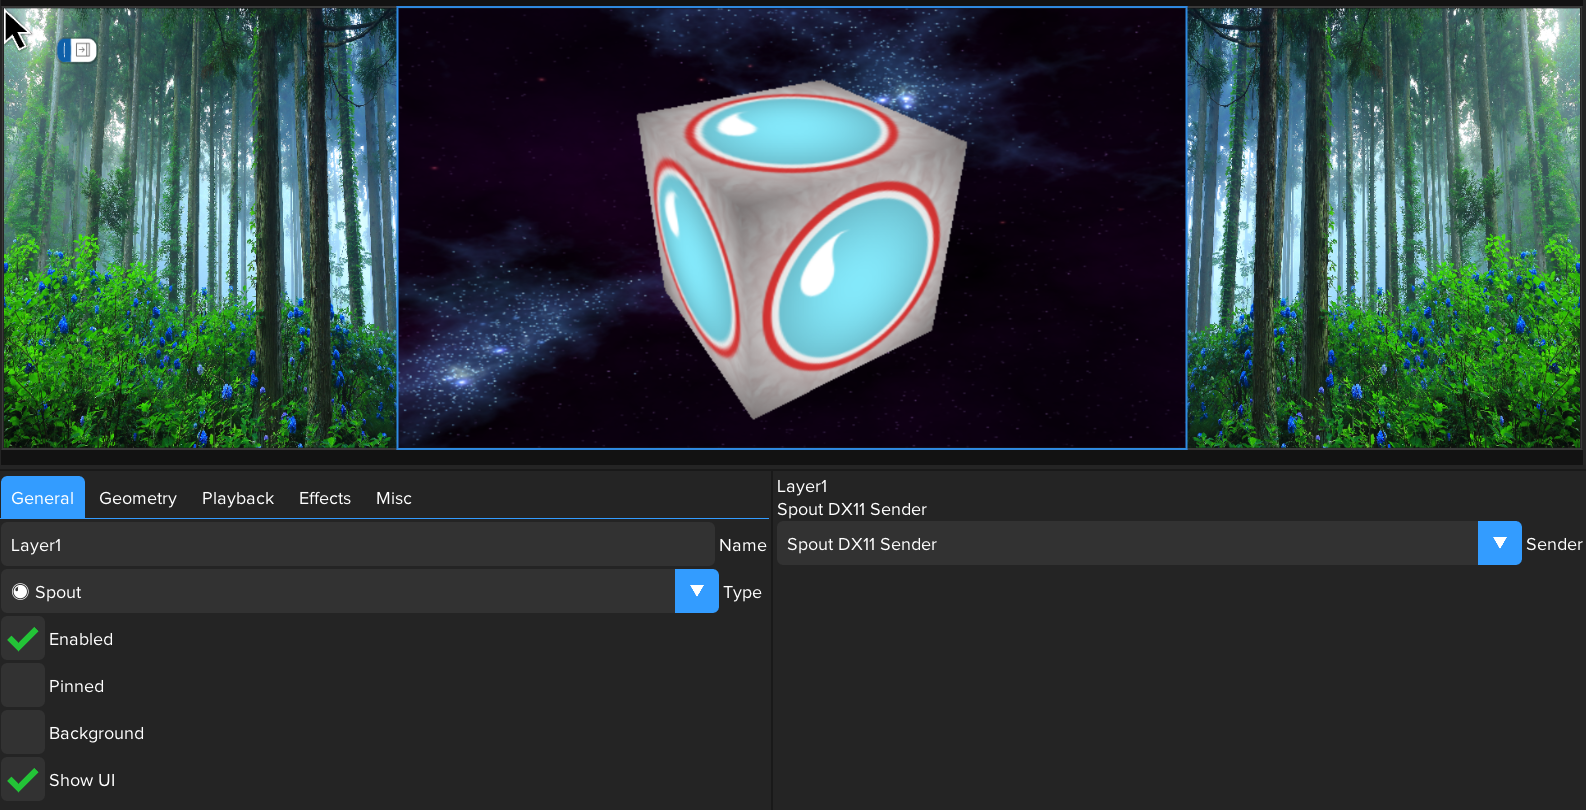This screenshot has height=810, width=1586.
Task: Select the General tab
Action: point(43,498)
